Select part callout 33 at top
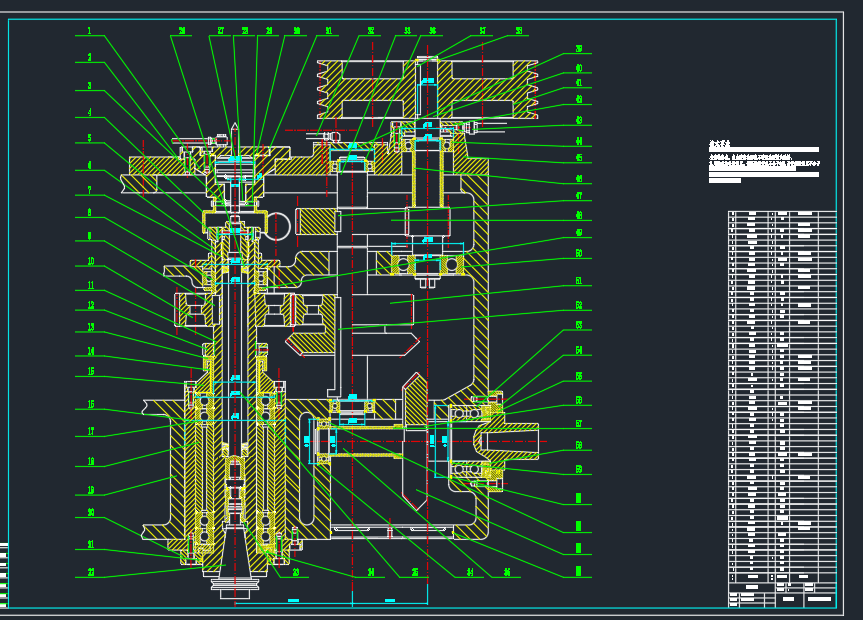This screenshot has width=863, height=620. (x=407, y=31)
